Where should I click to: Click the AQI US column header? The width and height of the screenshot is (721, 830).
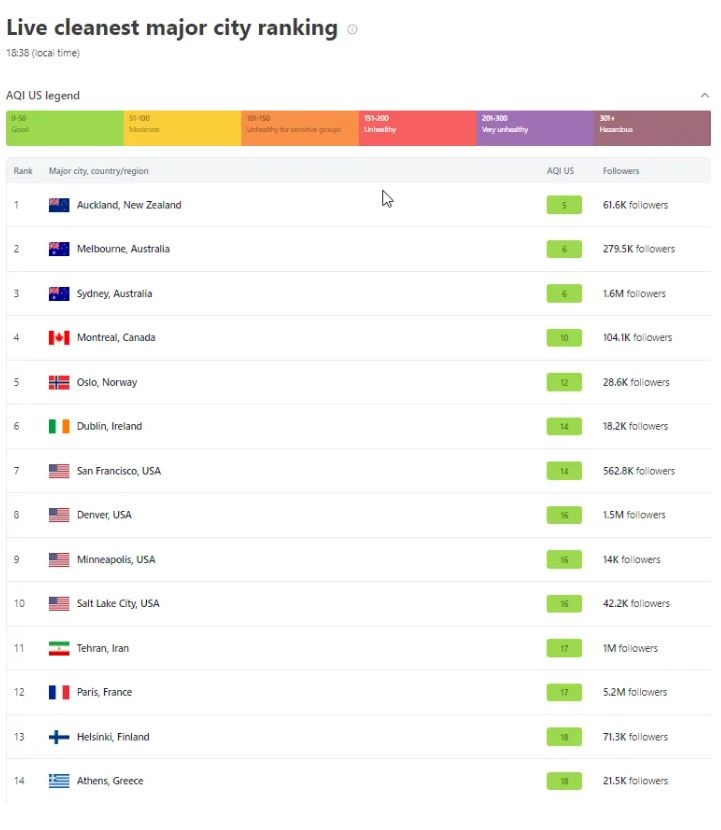[x=560, y=171]
